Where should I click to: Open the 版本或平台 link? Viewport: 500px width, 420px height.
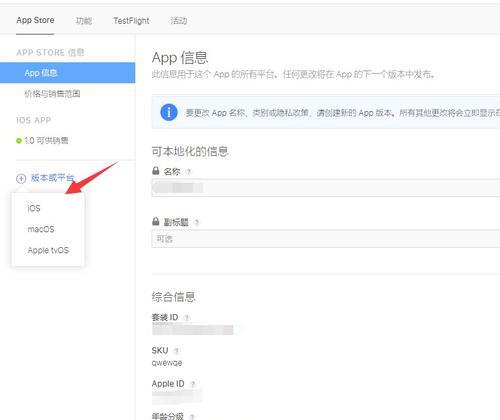coord(52,178)
